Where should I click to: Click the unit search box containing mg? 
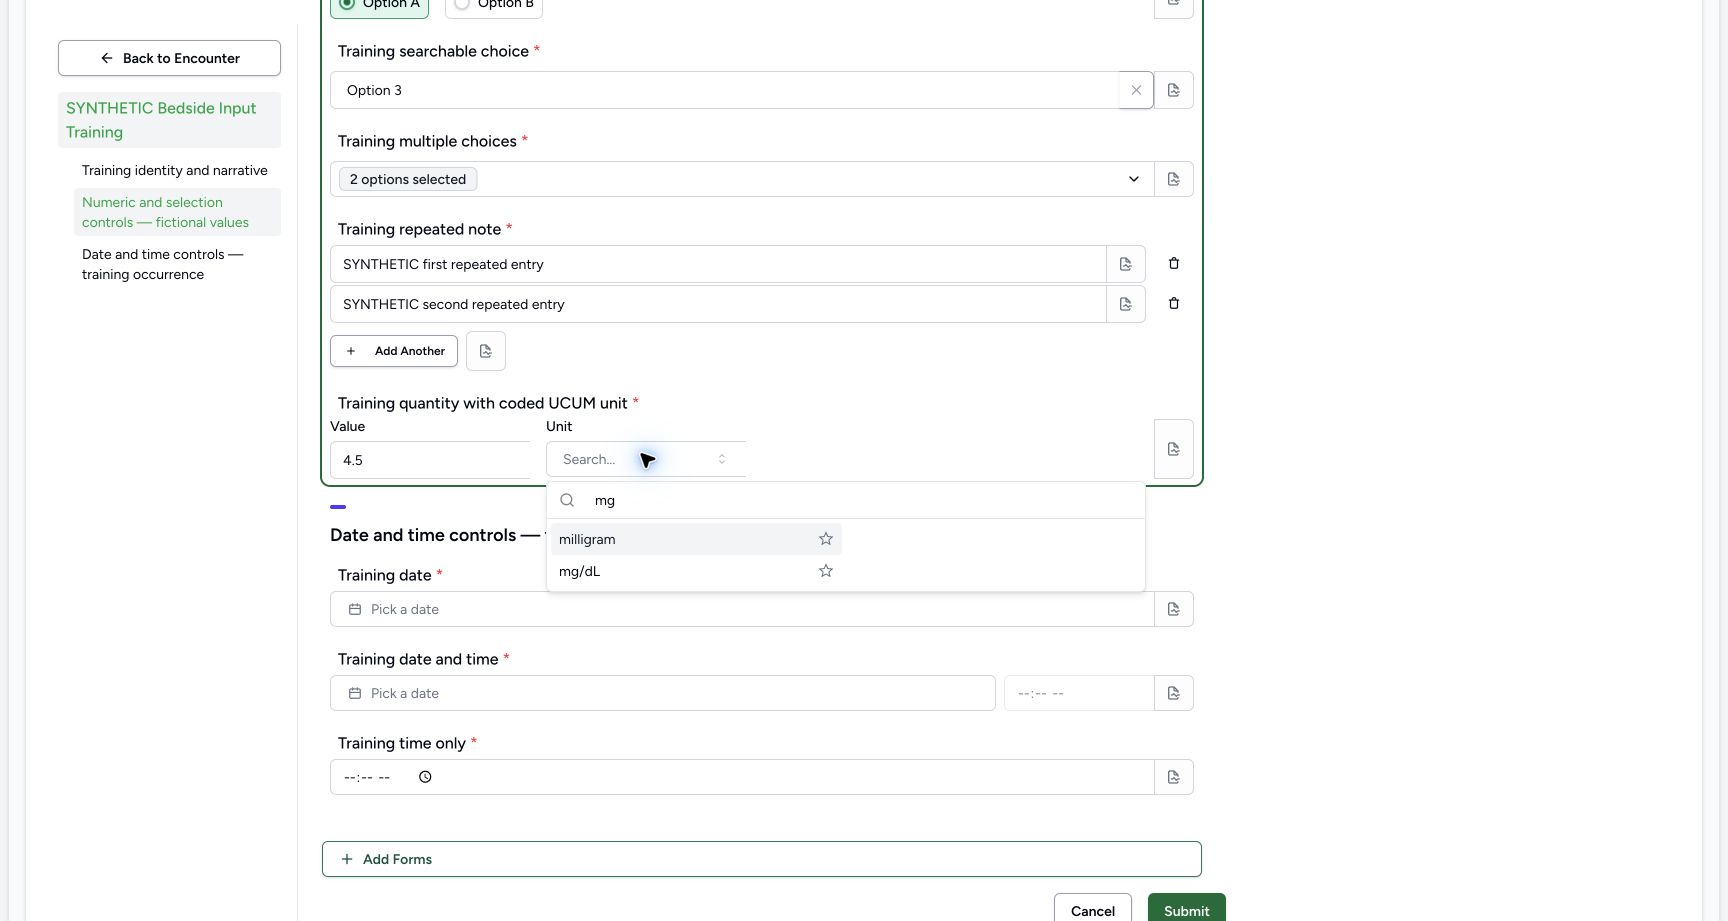click(x=846, y=500)
